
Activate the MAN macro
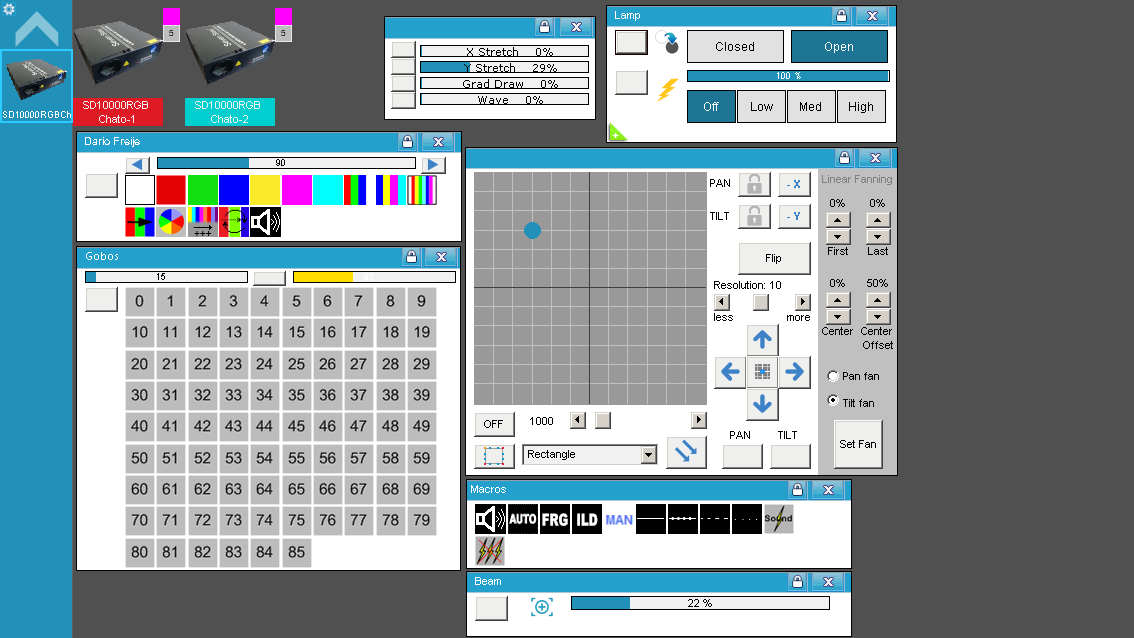(619, 519)
